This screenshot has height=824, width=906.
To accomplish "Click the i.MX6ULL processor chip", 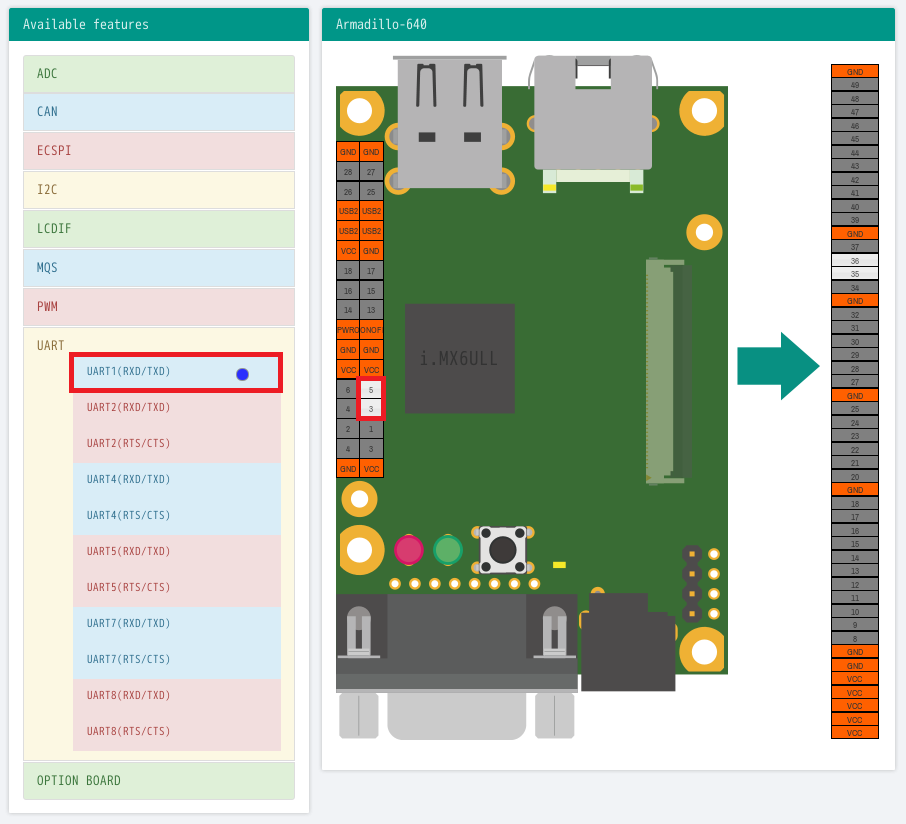I will click(x=459, y=358).
